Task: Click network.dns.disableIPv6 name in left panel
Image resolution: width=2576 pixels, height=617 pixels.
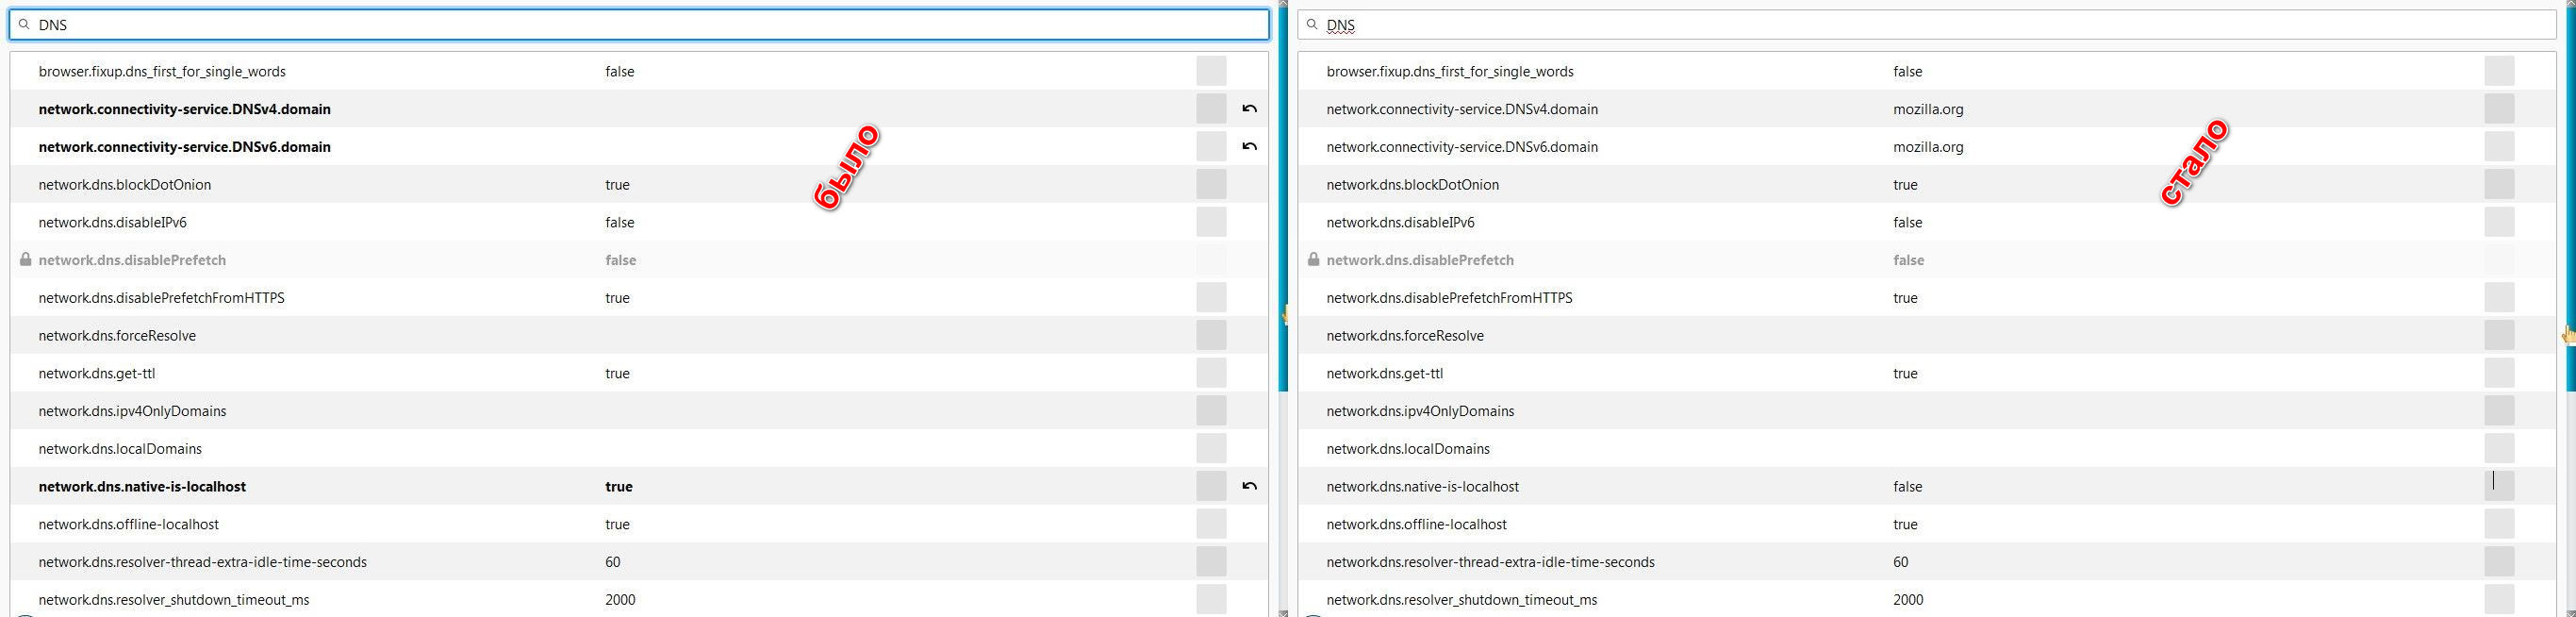Action: point(112,222)
